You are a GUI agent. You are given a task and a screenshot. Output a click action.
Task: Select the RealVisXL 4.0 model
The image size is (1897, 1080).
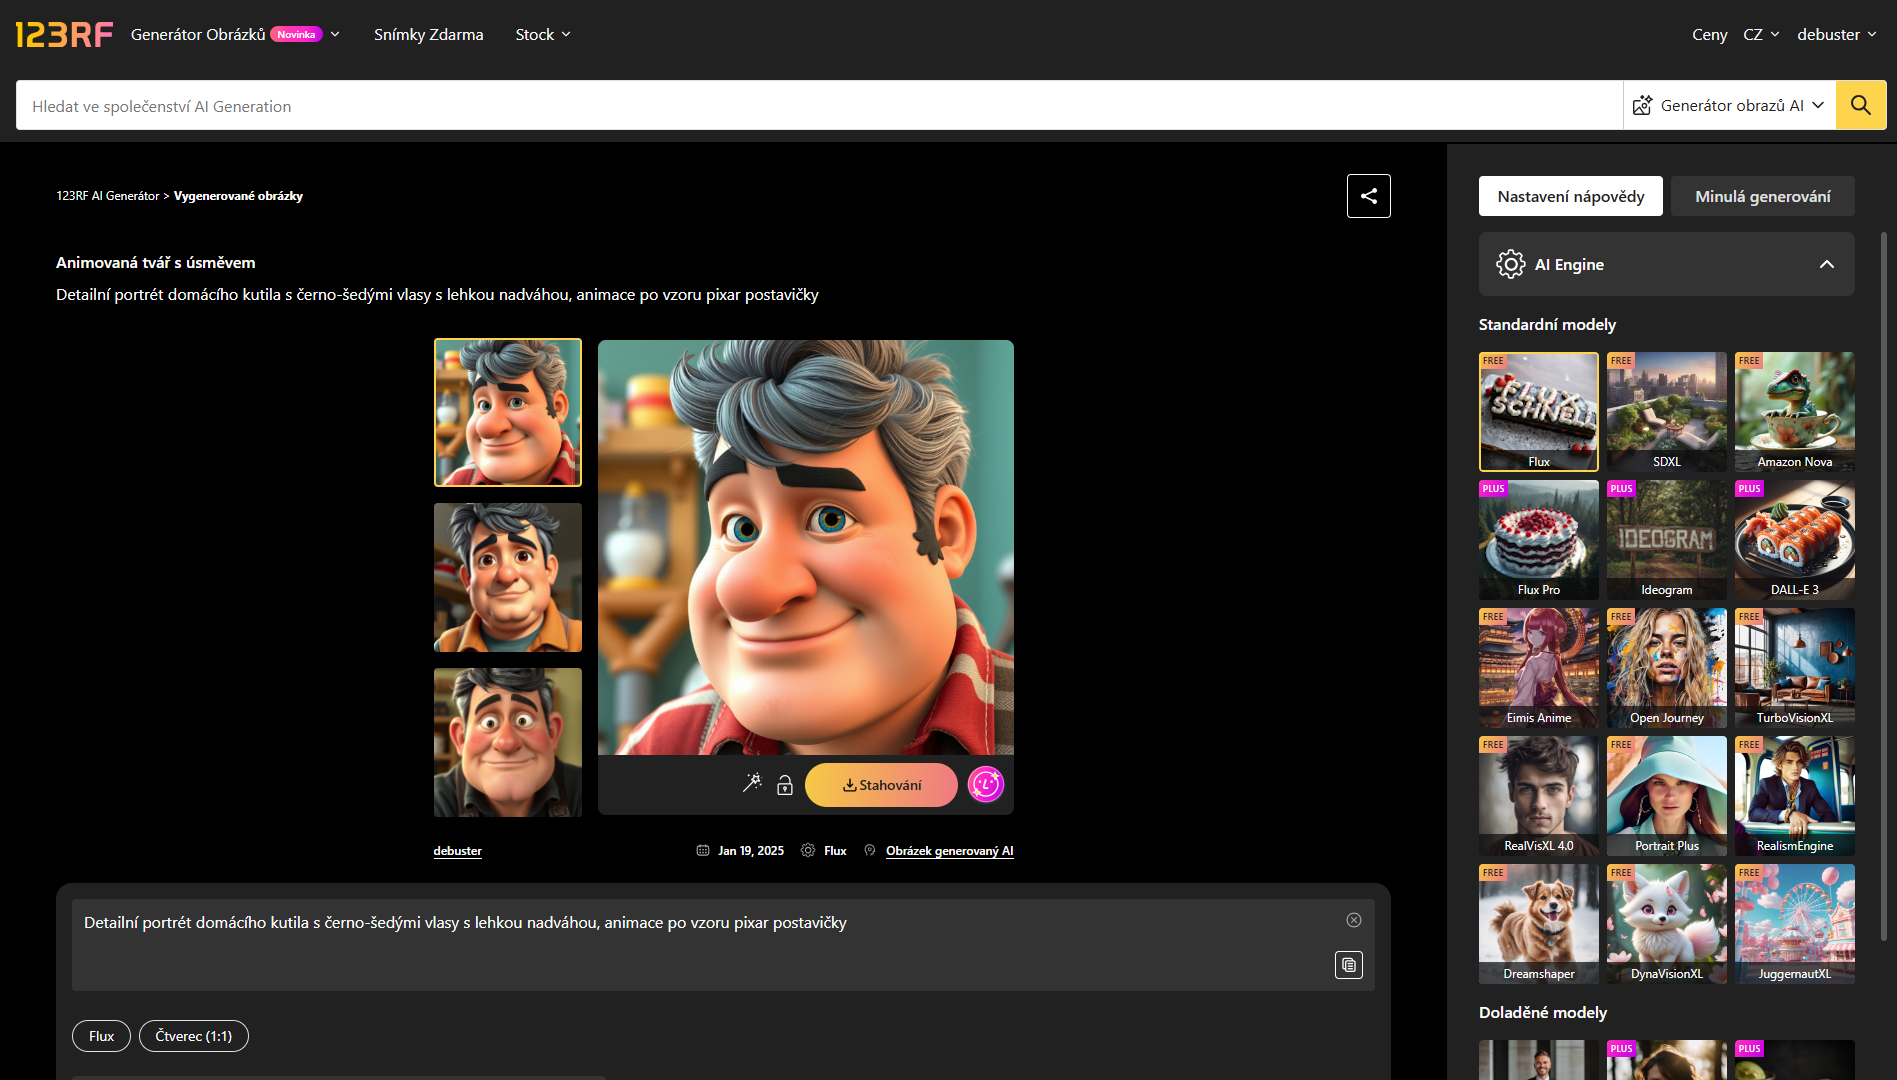click(x=1539, y=796)
